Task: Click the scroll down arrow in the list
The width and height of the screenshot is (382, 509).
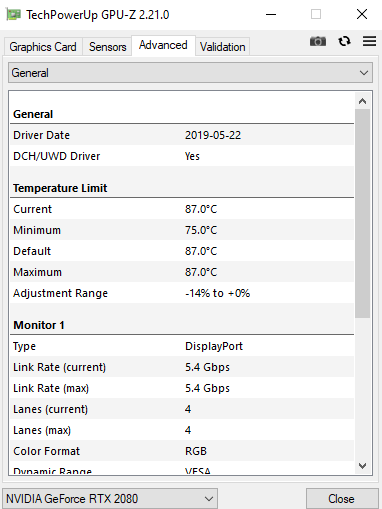Action: pyautogui.click(x=362, y=465)
